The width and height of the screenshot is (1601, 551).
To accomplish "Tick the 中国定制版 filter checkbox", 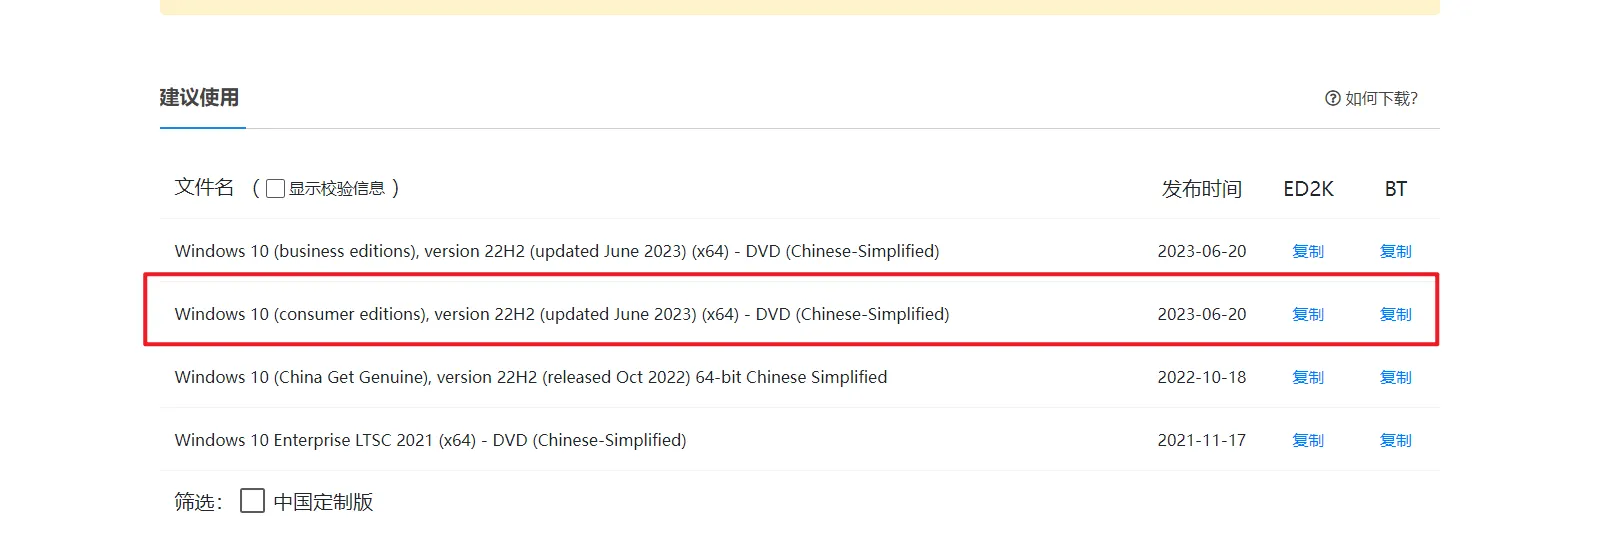I will pos(253,501).
